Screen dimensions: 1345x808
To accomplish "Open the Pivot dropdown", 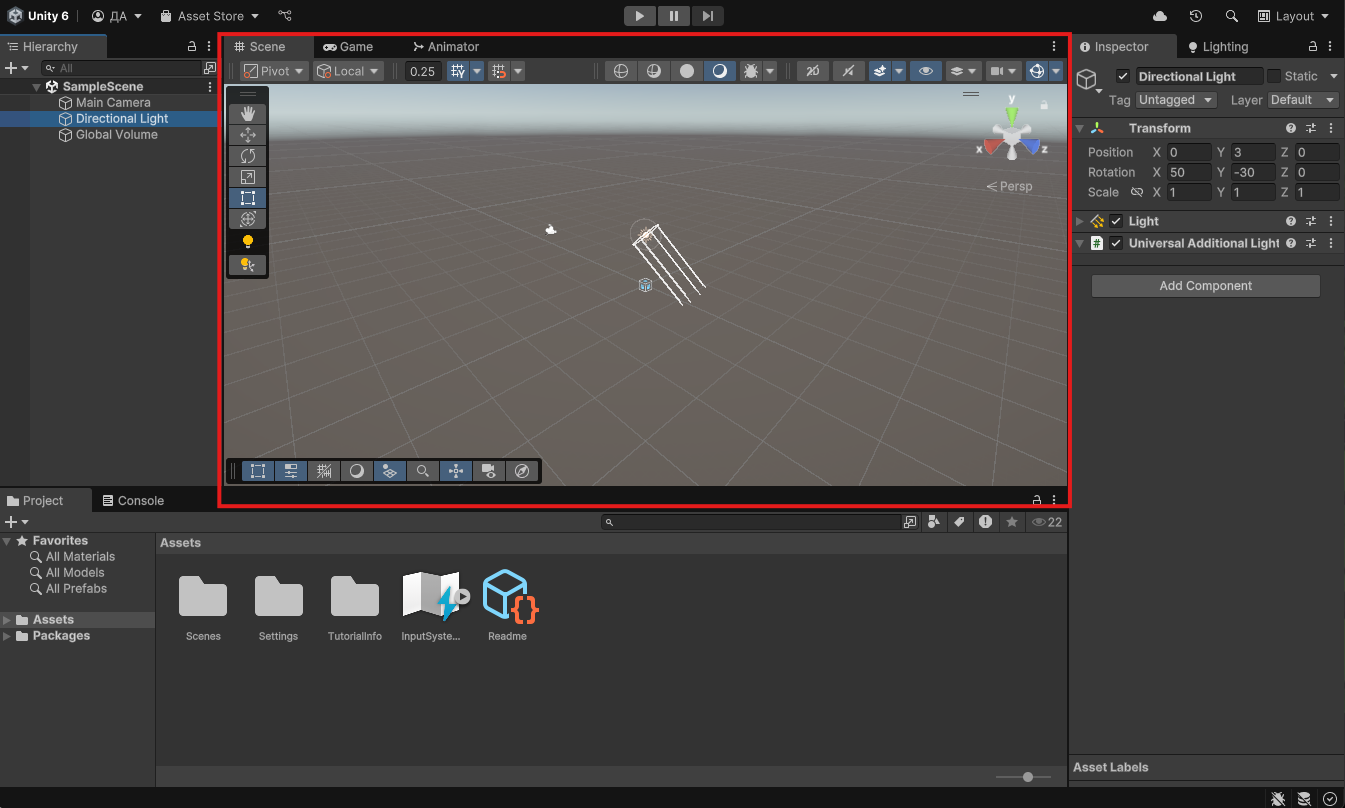I will (x=273, y=71).
